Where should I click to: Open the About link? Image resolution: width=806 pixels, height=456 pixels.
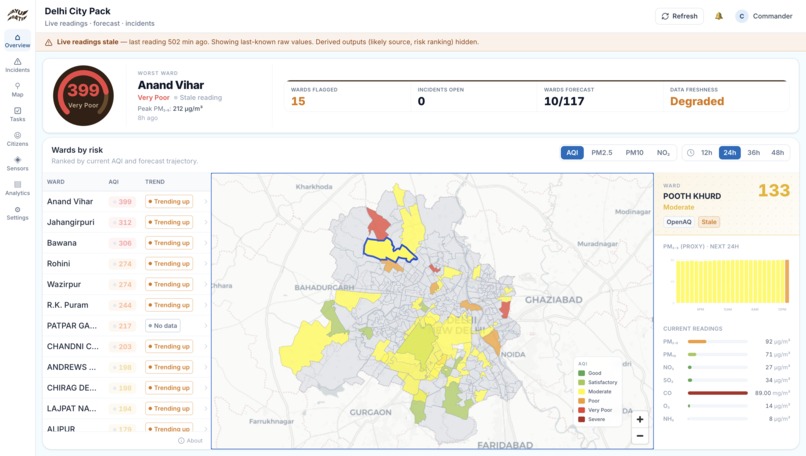190,441
